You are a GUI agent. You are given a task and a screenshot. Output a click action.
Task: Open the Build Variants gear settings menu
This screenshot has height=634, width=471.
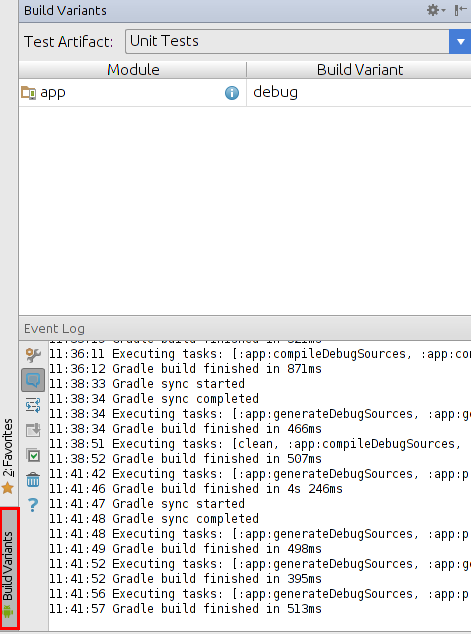tap(436, 10)
